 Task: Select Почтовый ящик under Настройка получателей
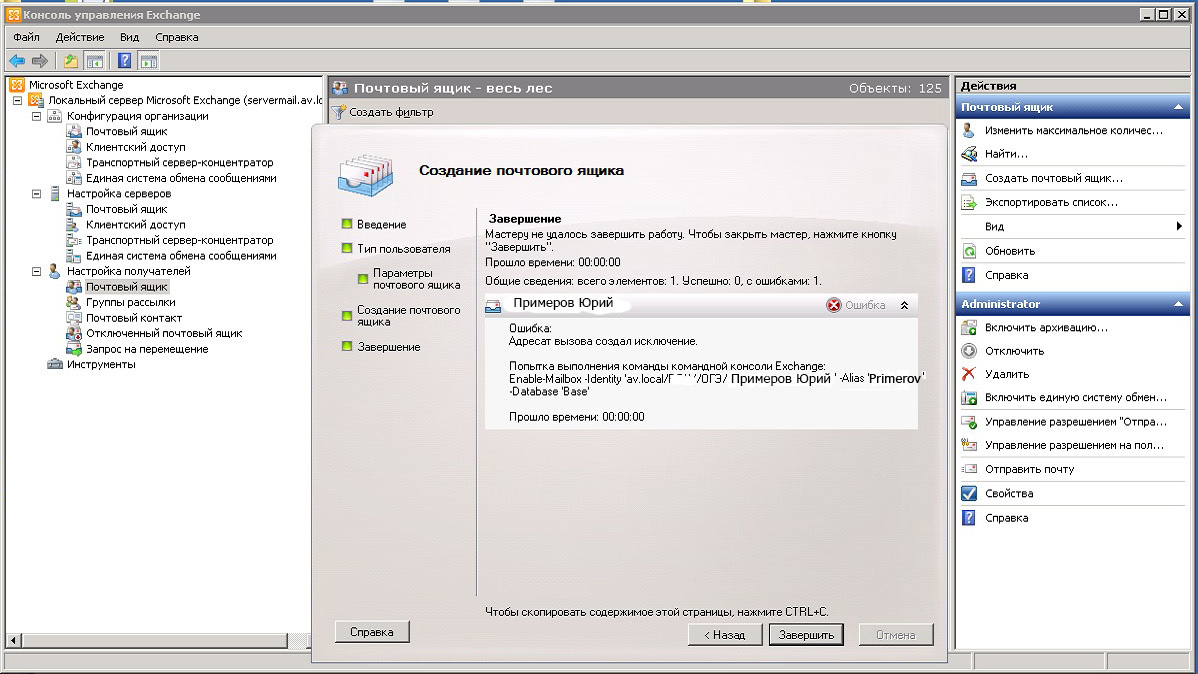pyautogui.click(x=127, y=287)
